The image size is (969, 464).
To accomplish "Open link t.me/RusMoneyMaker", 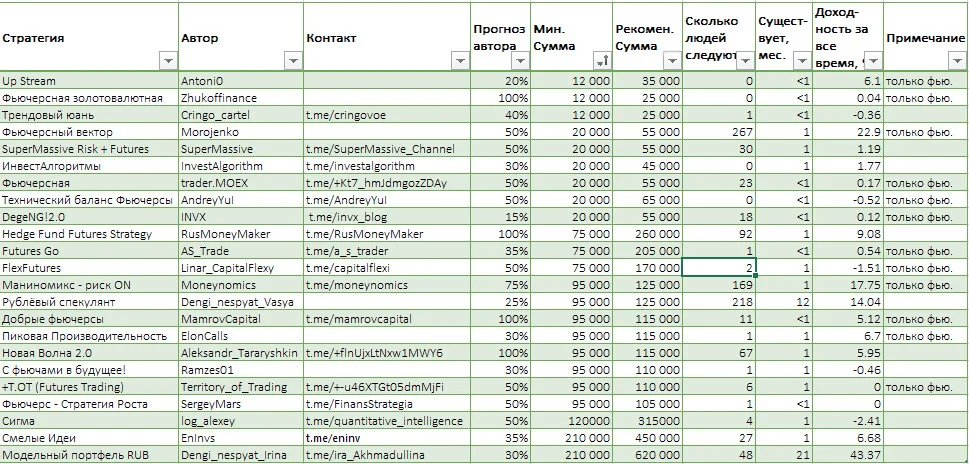I will tap(365, 234).
